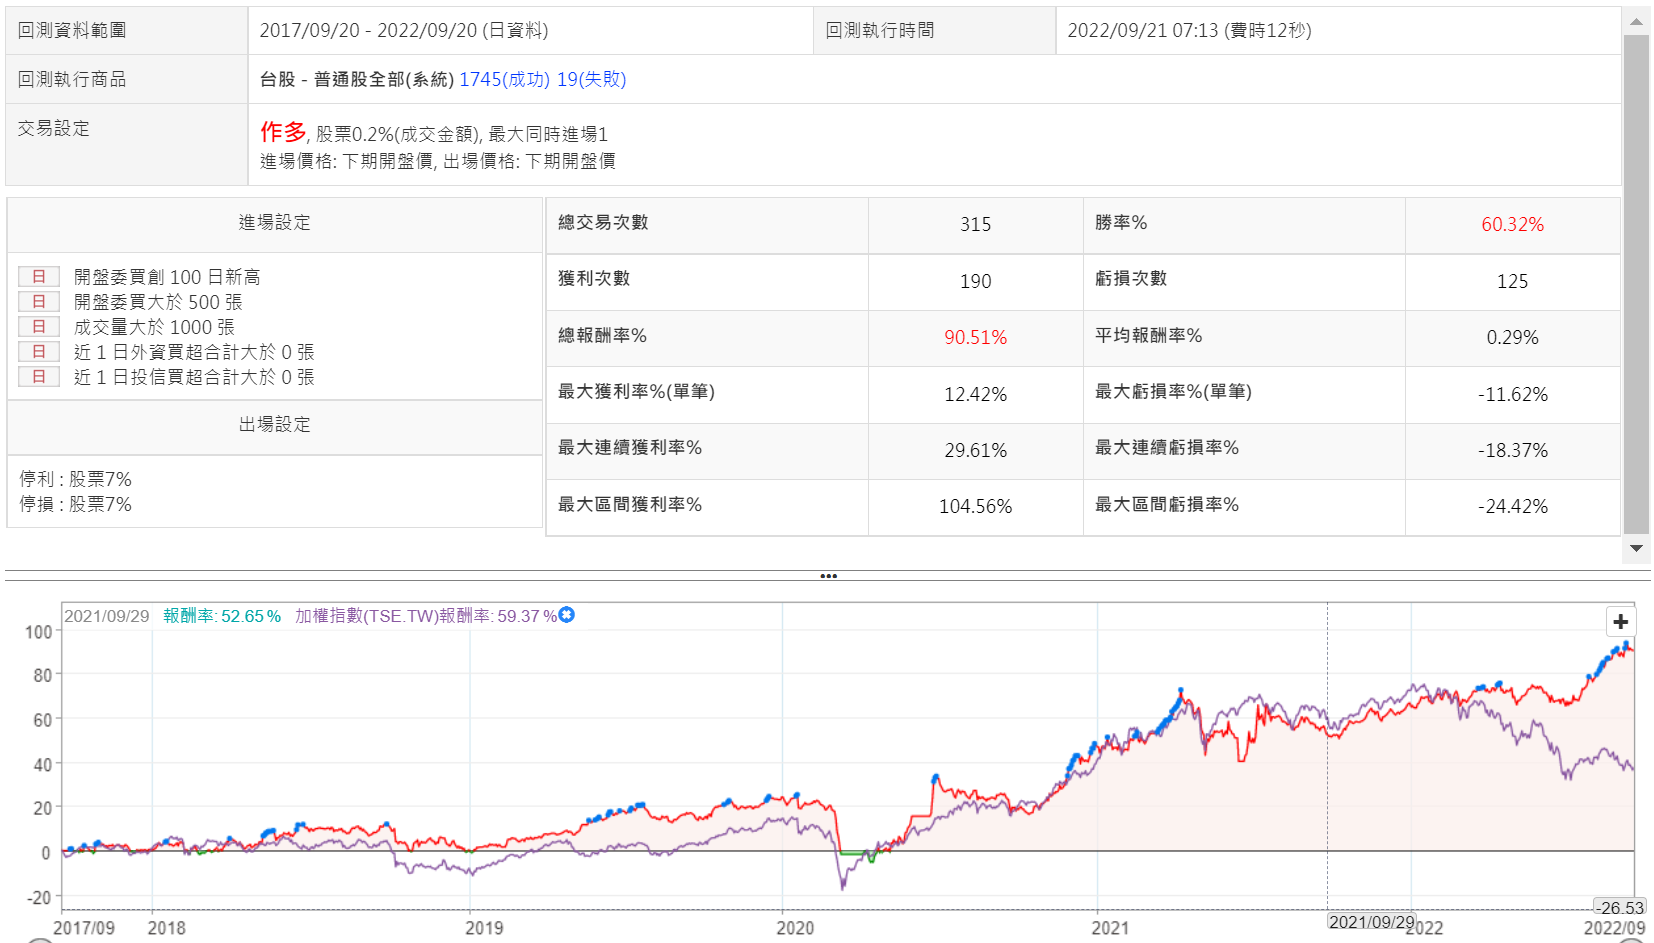
Task: Click the plus button on the chart
Action: click(x=1620, y=622)
